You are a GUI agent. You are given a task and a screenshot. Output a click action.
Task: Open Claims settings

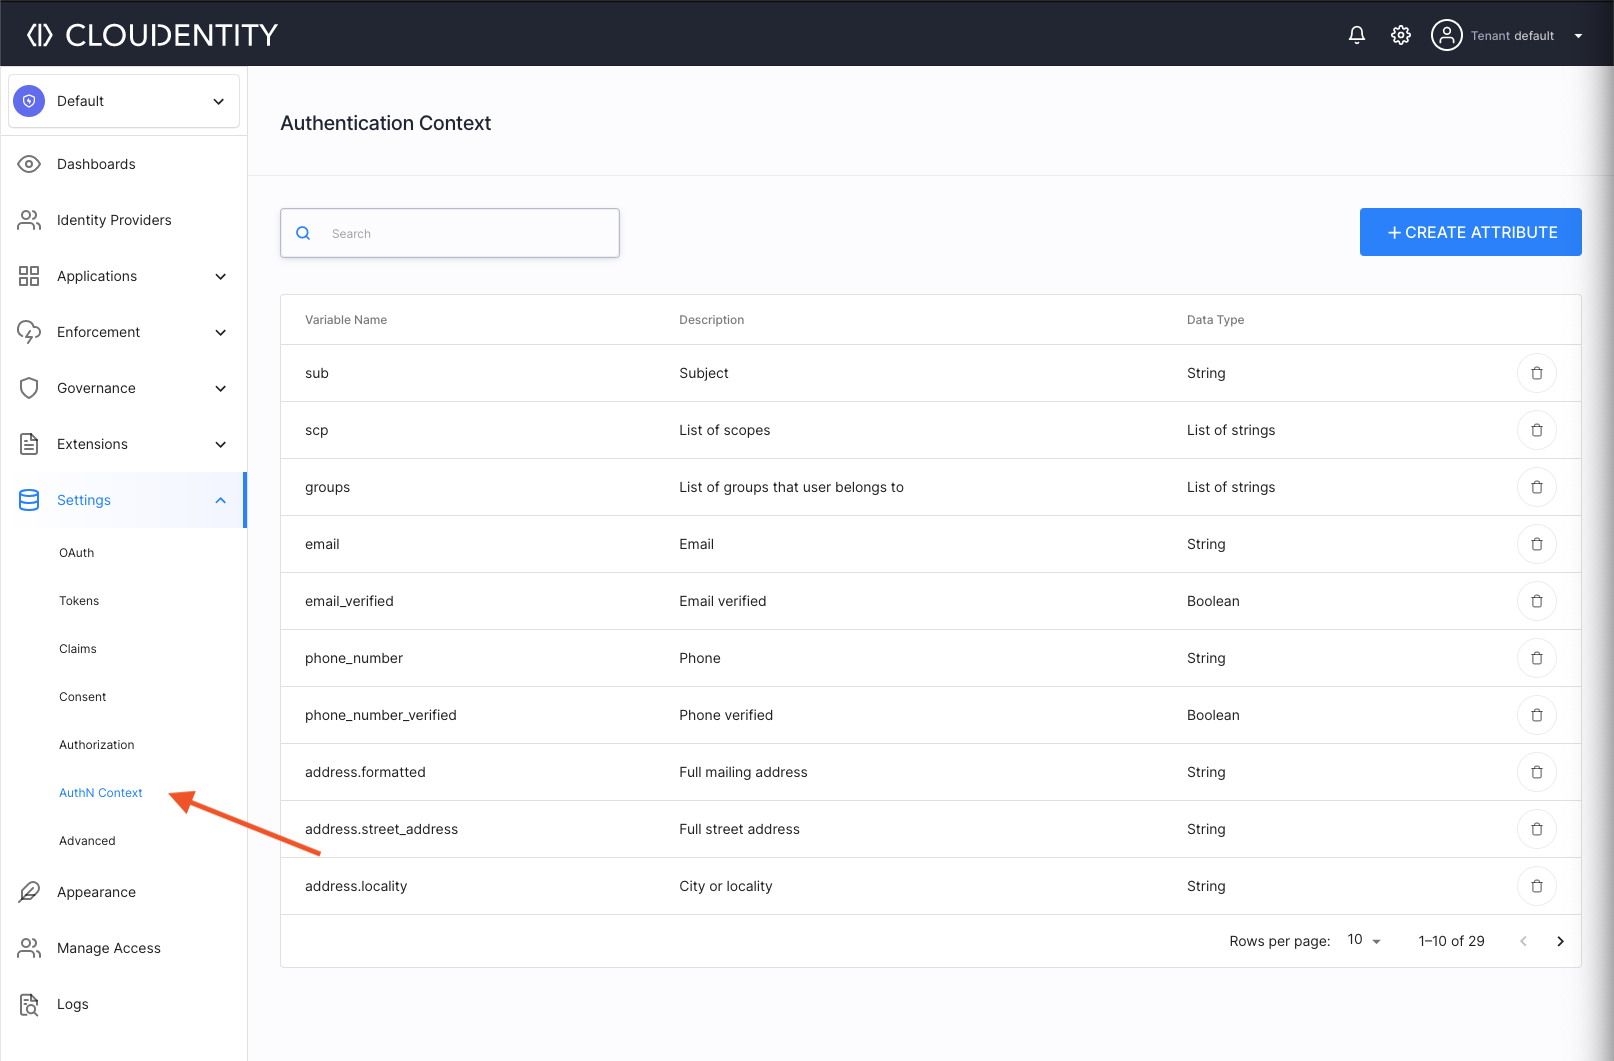(x=78, y=649)
